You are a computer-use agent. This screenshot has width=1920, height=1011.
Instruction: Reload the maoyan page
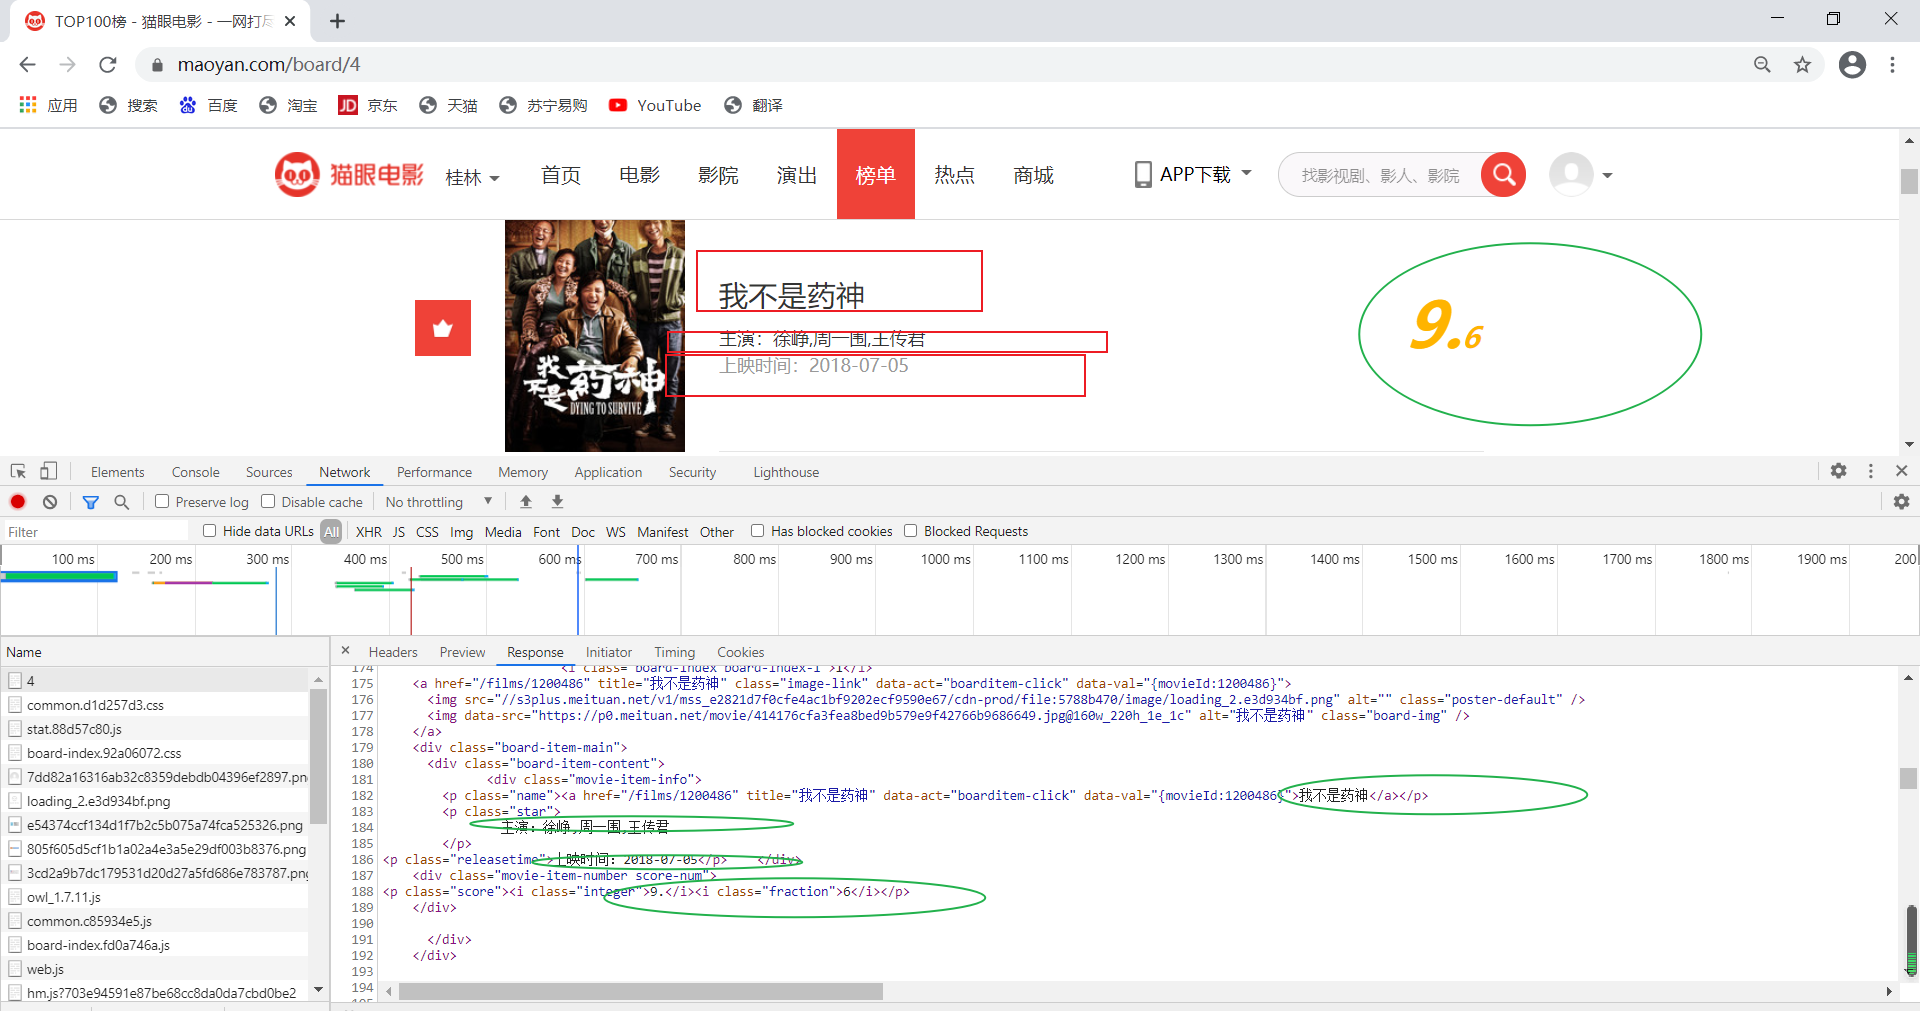pos(108,65)
